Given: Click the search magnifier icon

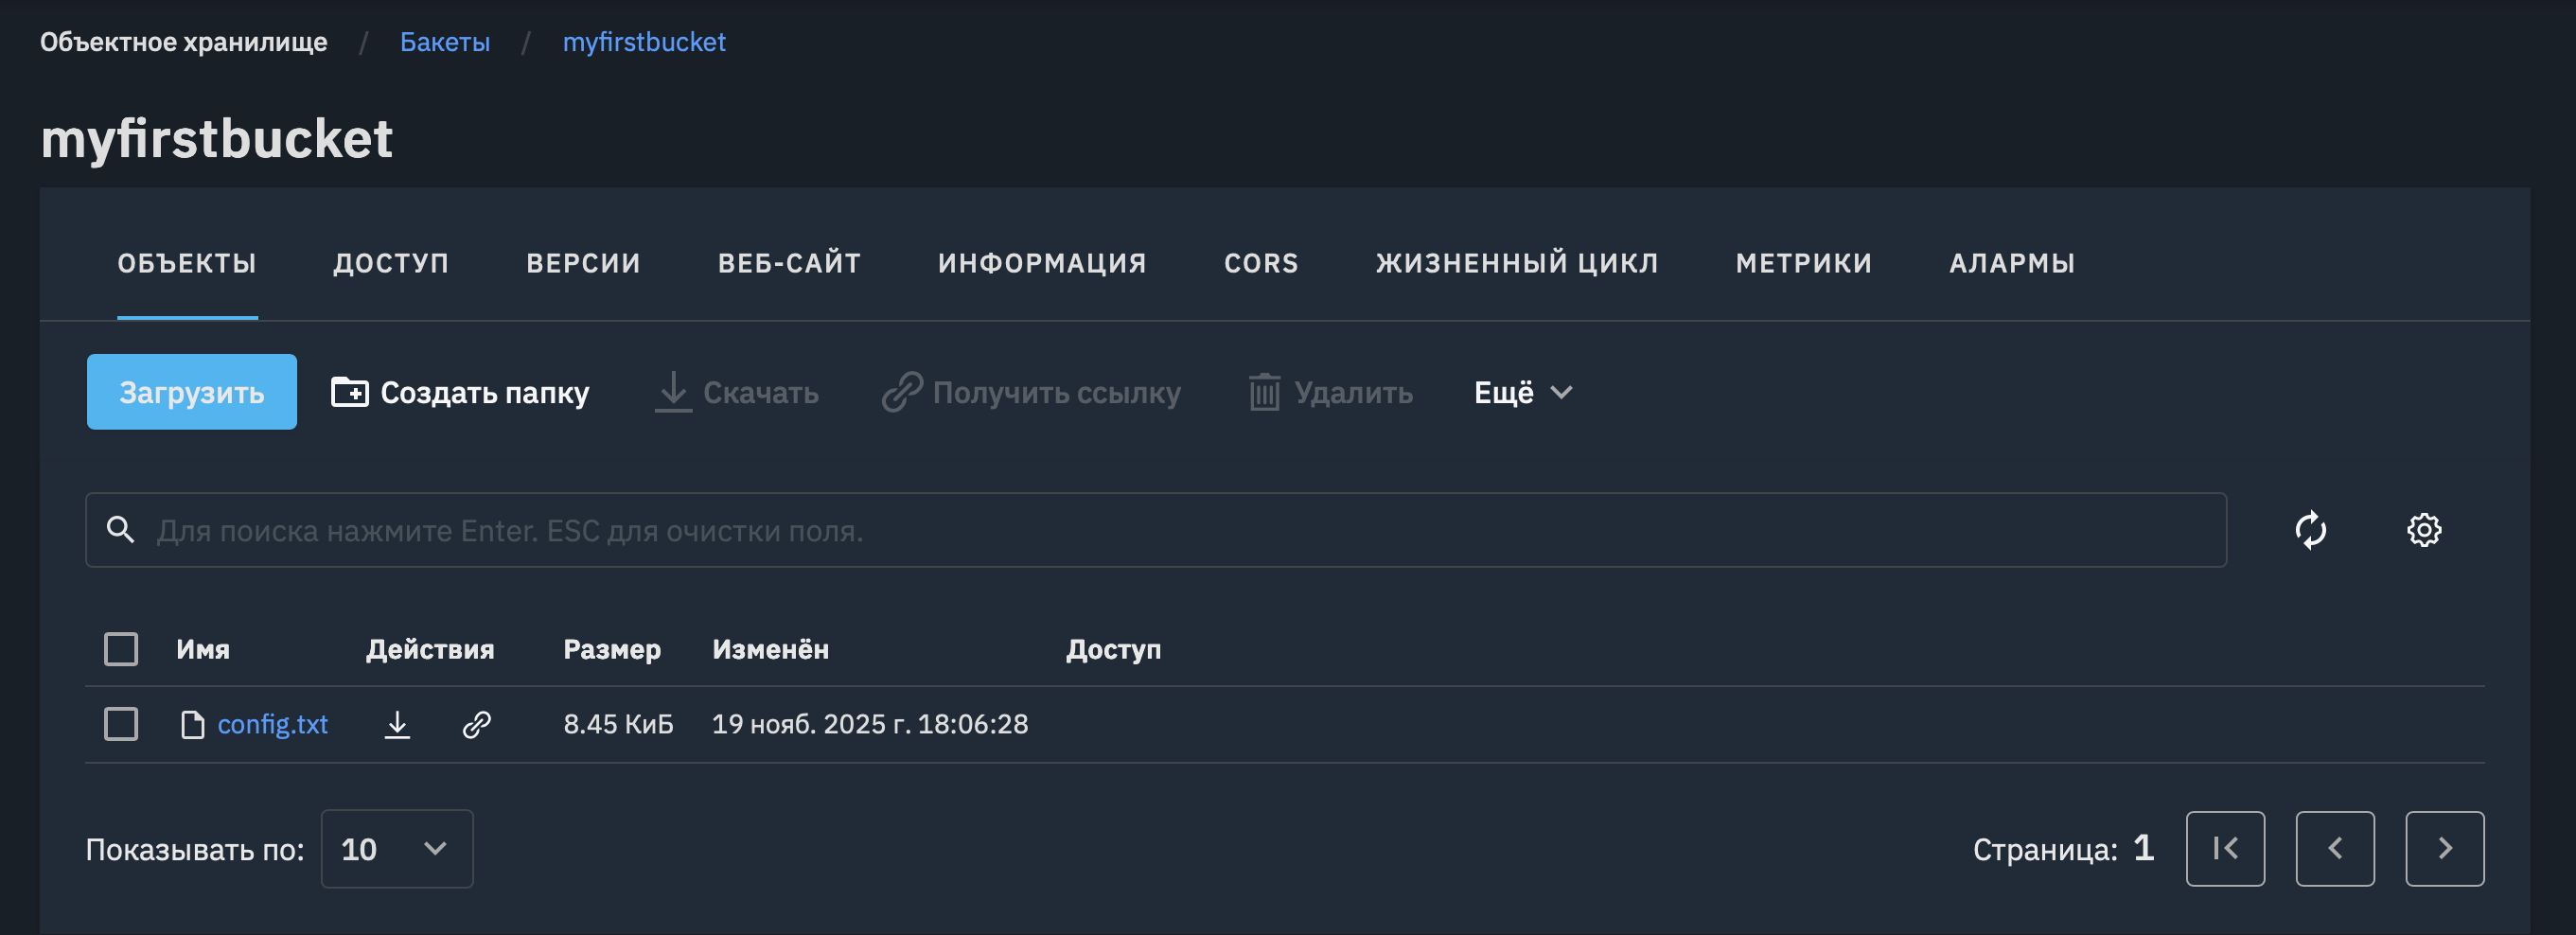Looking at the screenshot, I should pos(121,530).
